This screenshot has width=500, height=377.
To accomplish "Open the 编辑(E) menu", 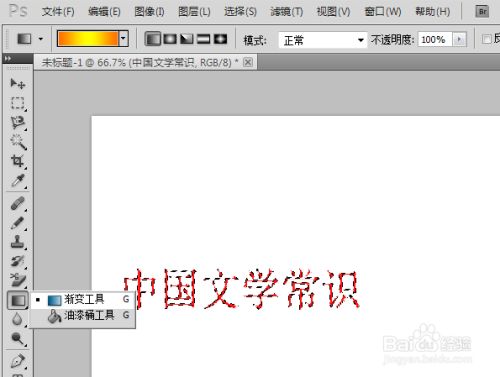I will pos(104,12).
